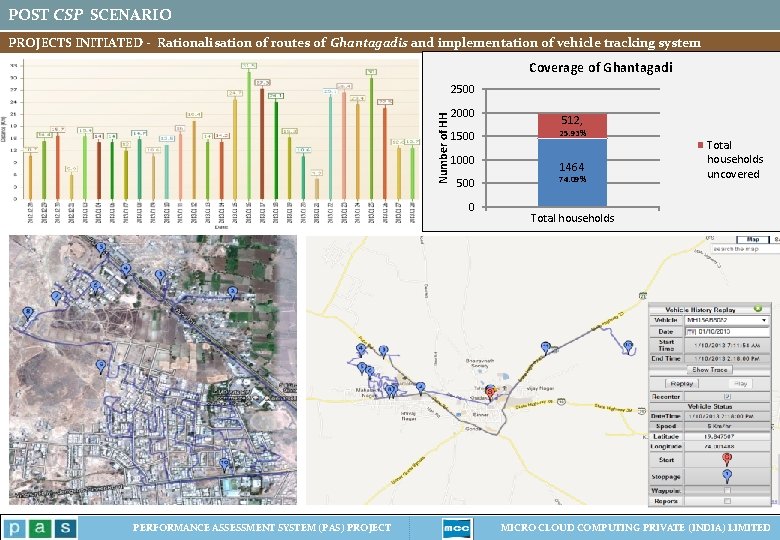Click the 'Coverage of Ghantagadi' chart title

[x=600, y=68]
